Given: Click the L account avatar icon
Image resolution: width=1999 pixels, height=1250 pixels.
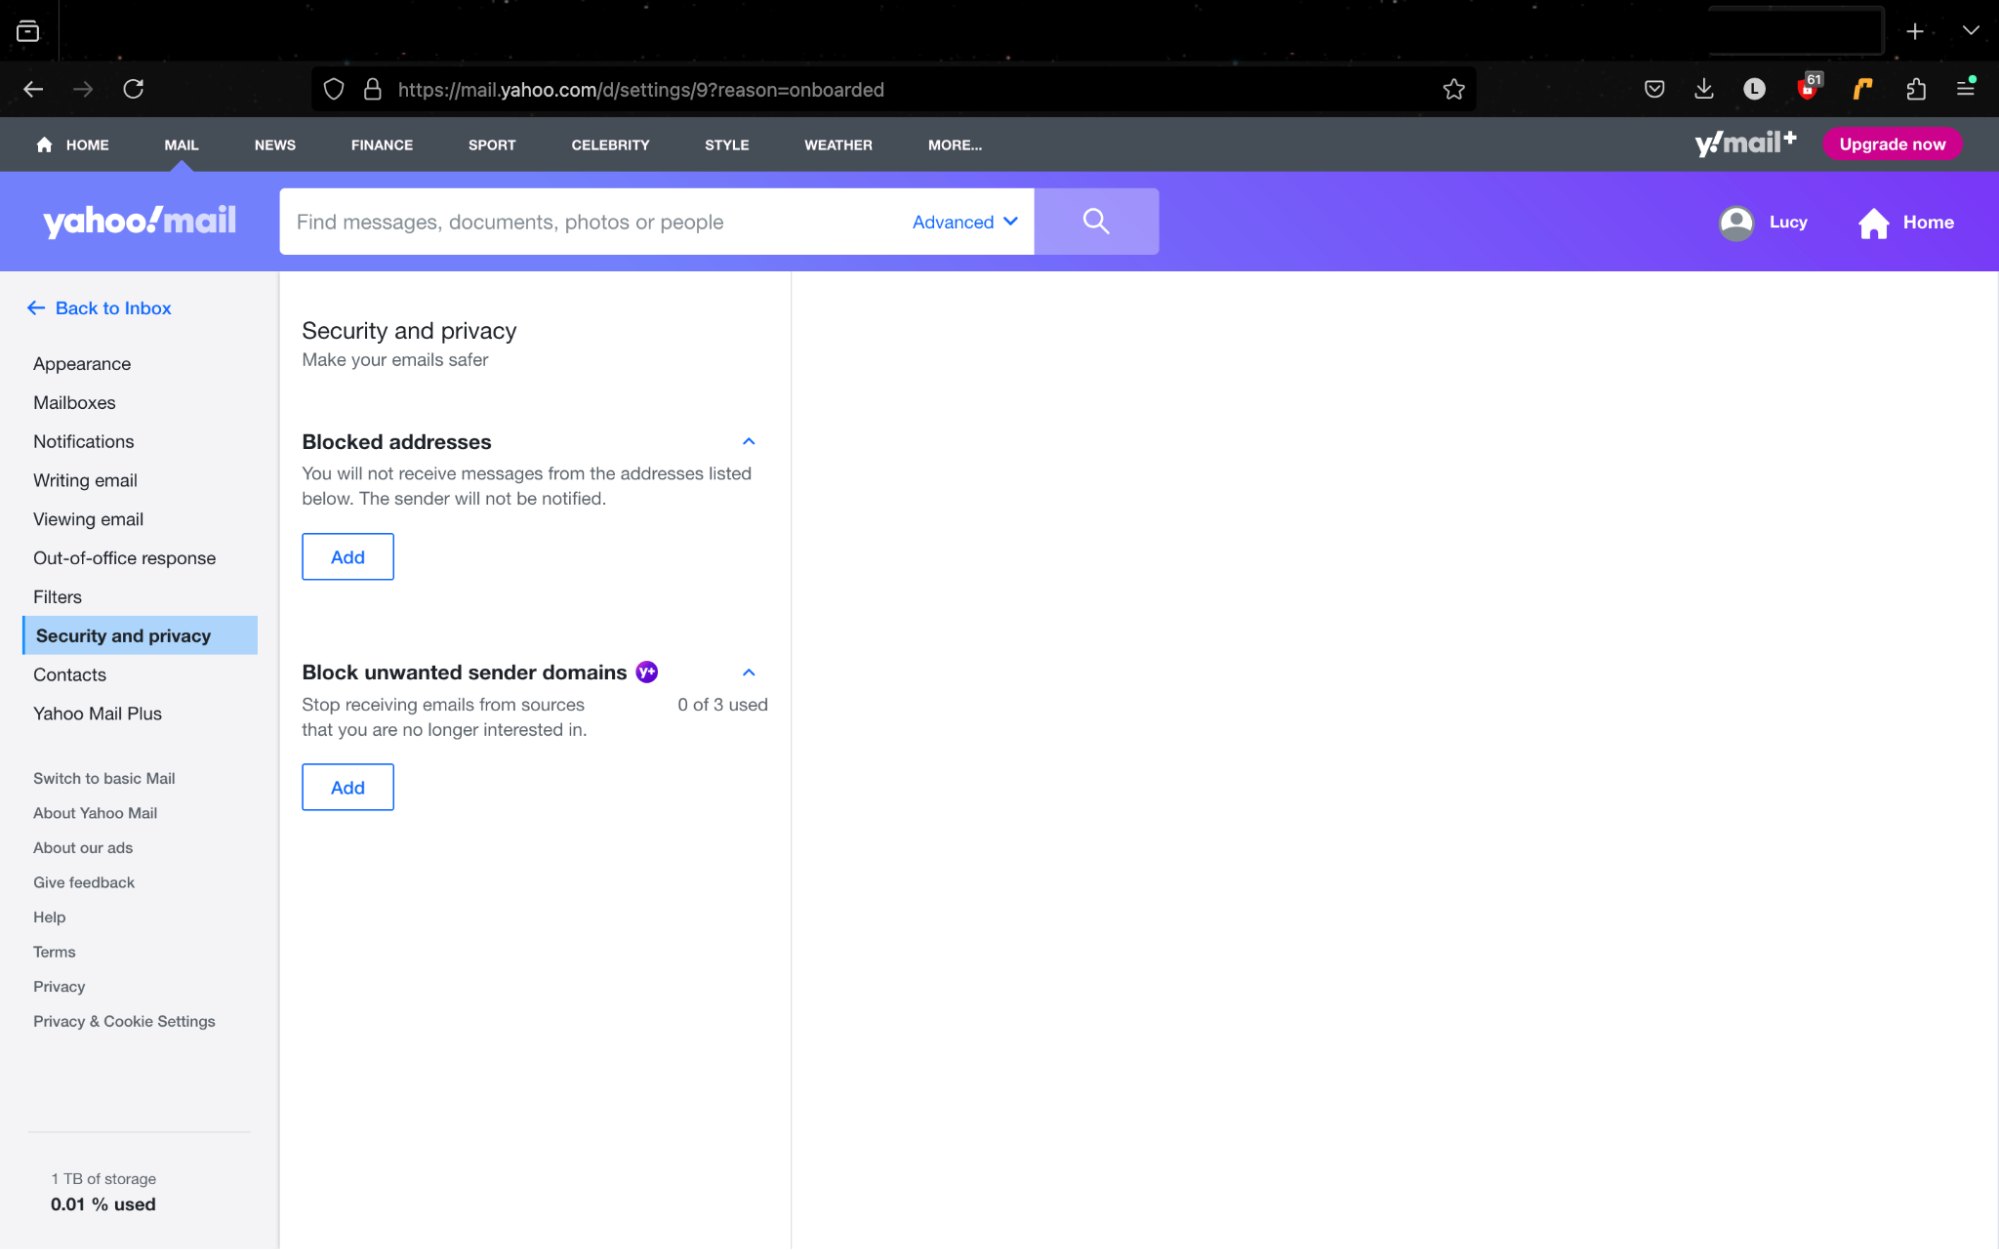Looking at the screenshot, I should click(1754, 89).
